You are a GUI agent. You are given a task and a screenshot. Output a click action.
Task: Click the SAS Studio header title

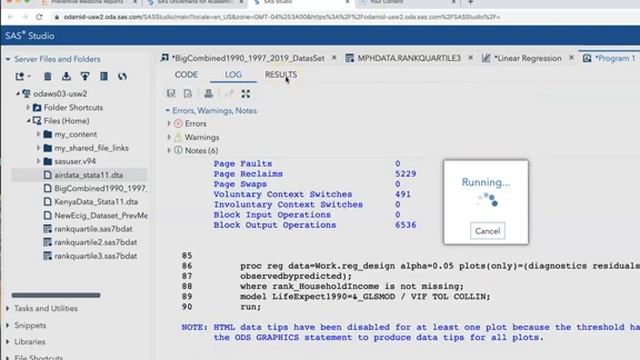(29, 36)
